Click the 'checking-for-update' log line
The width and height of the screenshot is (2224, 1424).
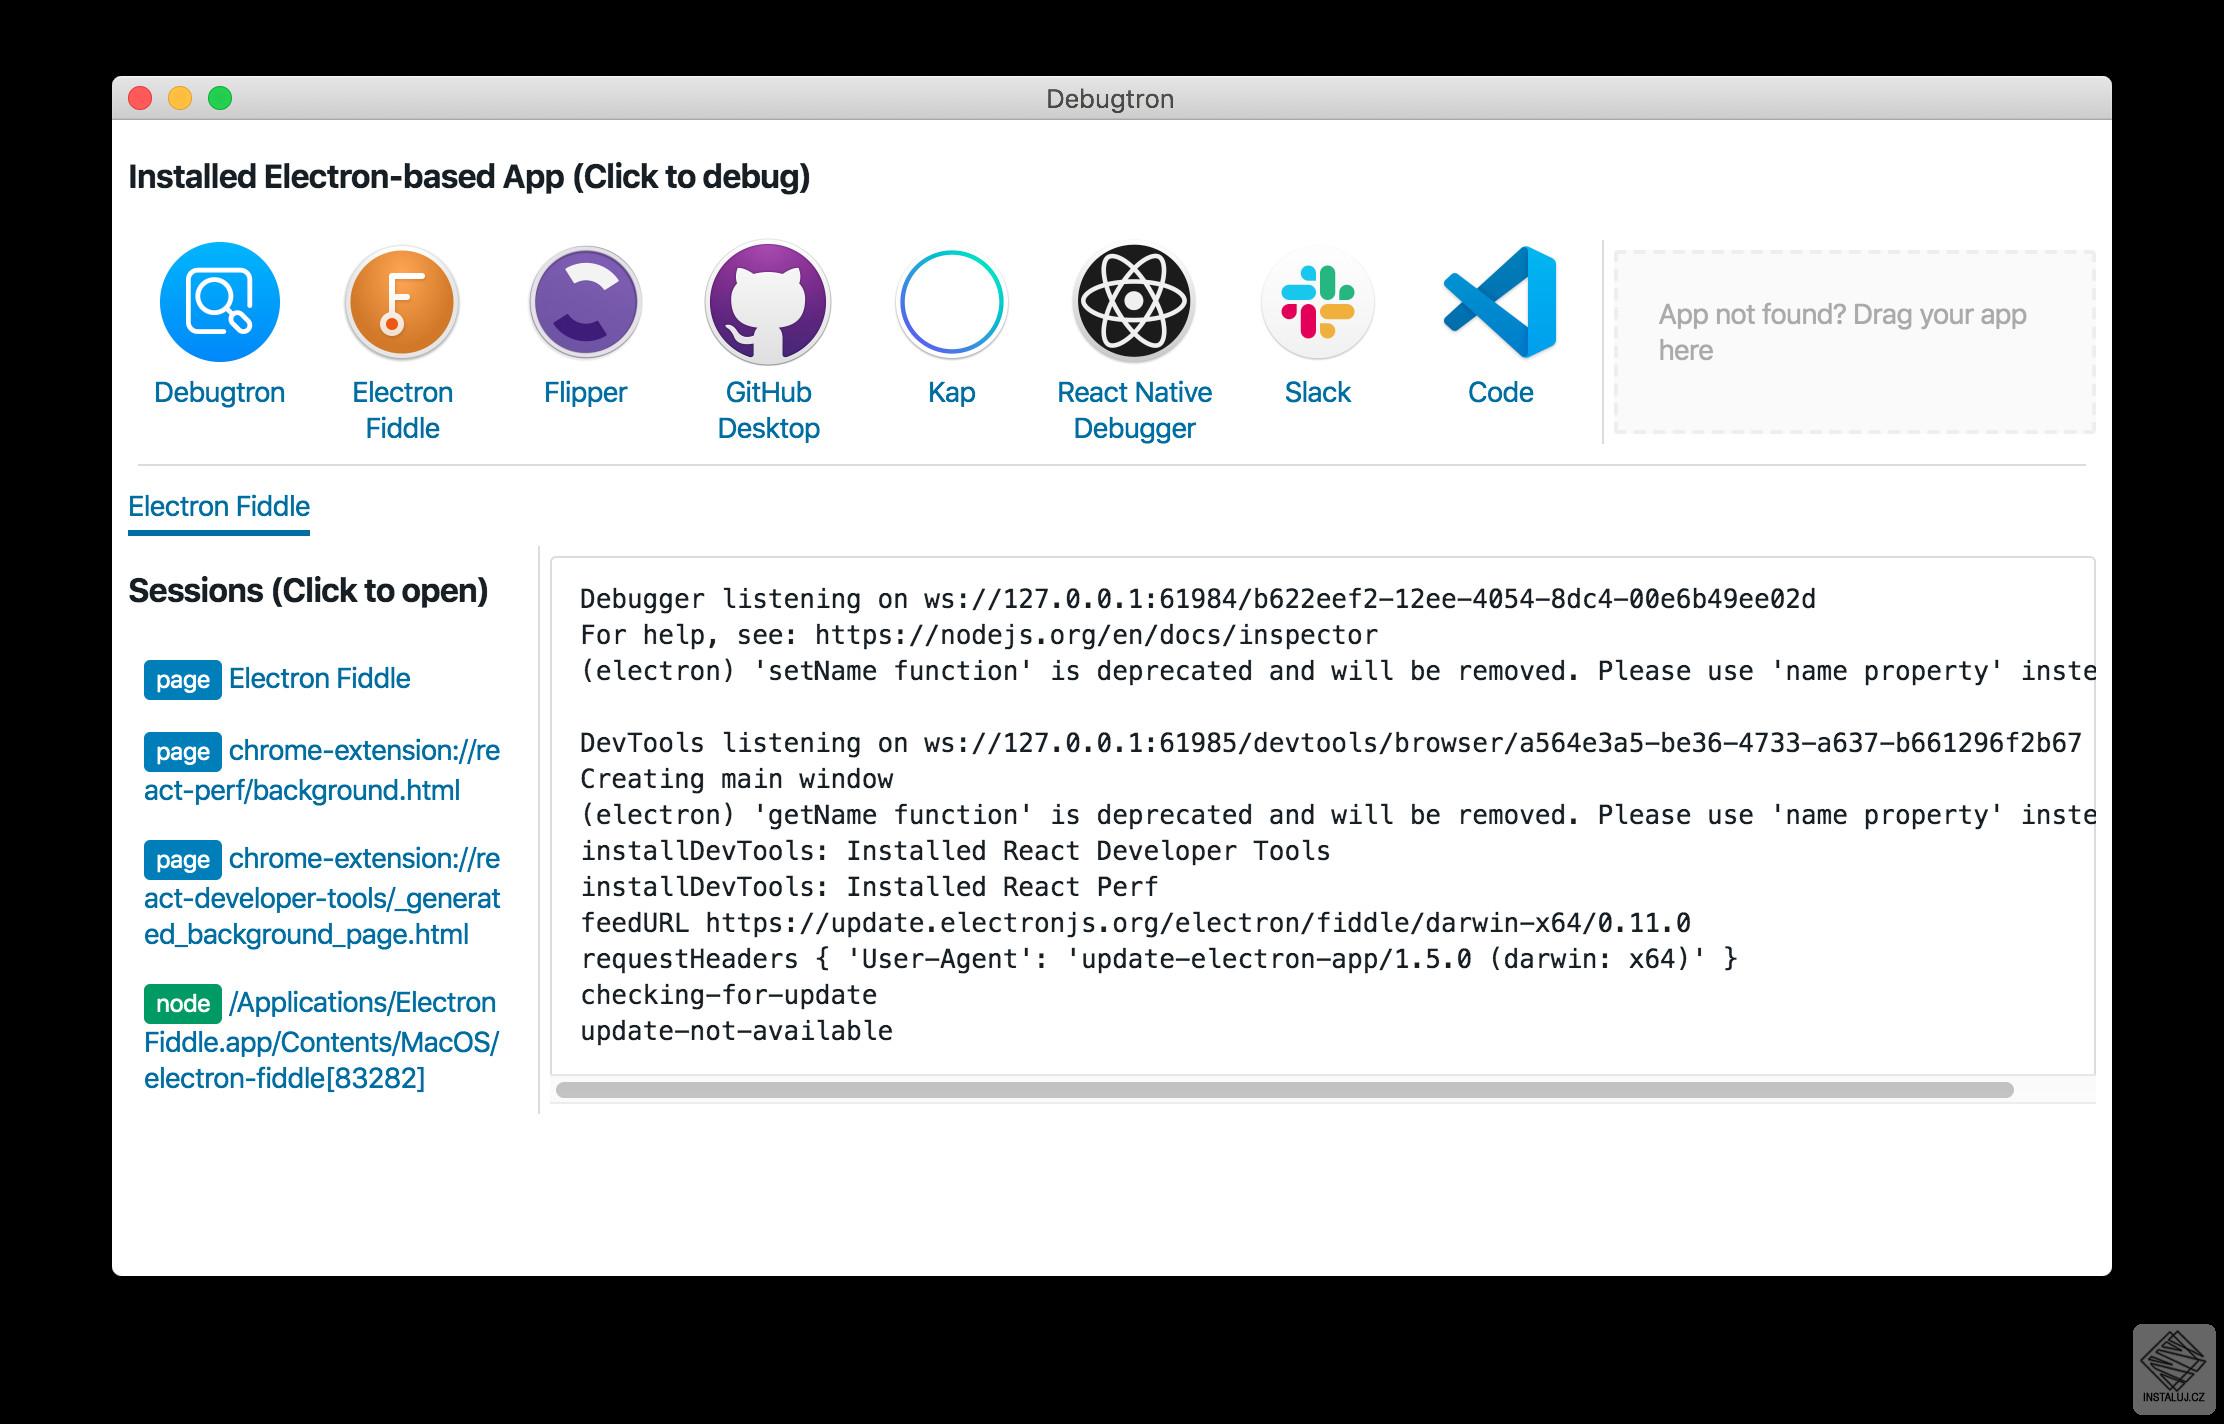point(728,995)
